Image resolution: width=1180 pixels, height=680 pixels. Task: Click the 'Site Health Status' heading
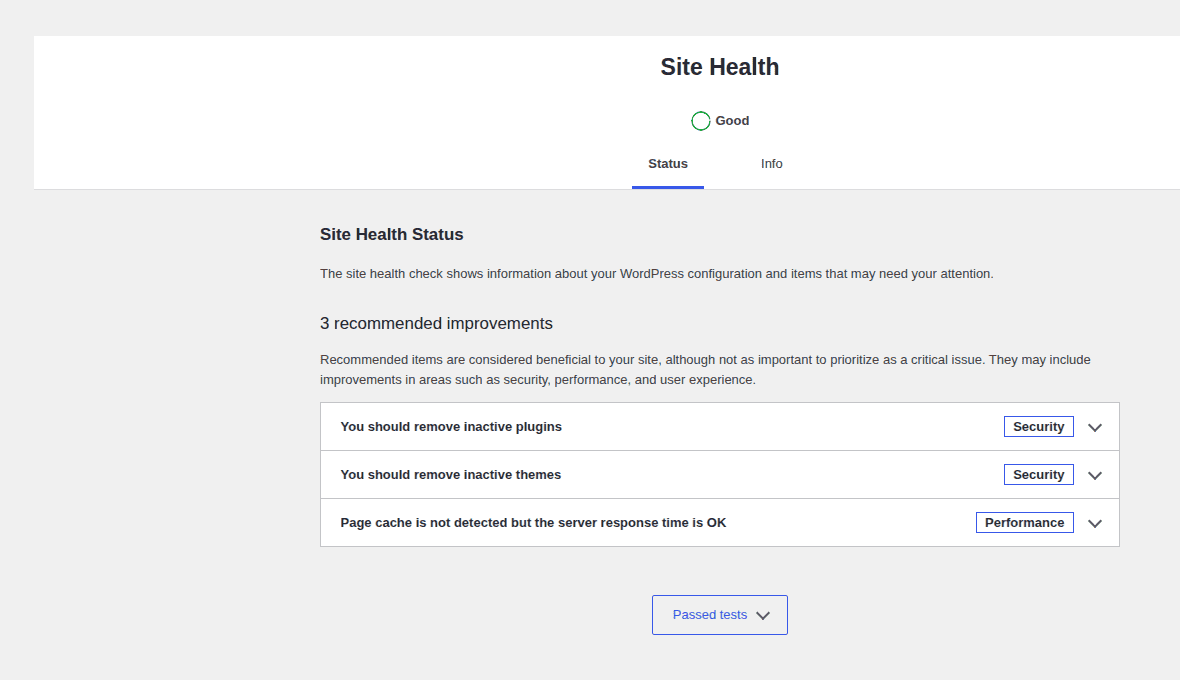391,235
